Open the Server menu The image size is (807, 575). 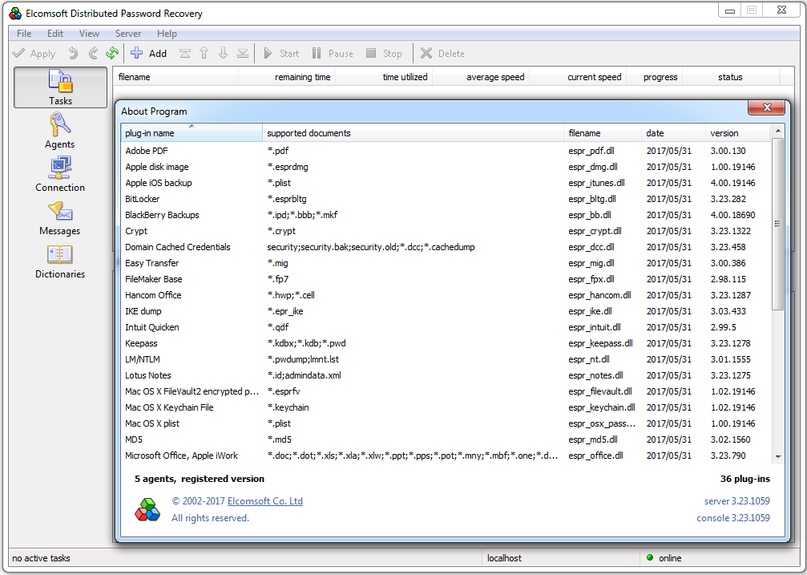click(x=128, y=33)
